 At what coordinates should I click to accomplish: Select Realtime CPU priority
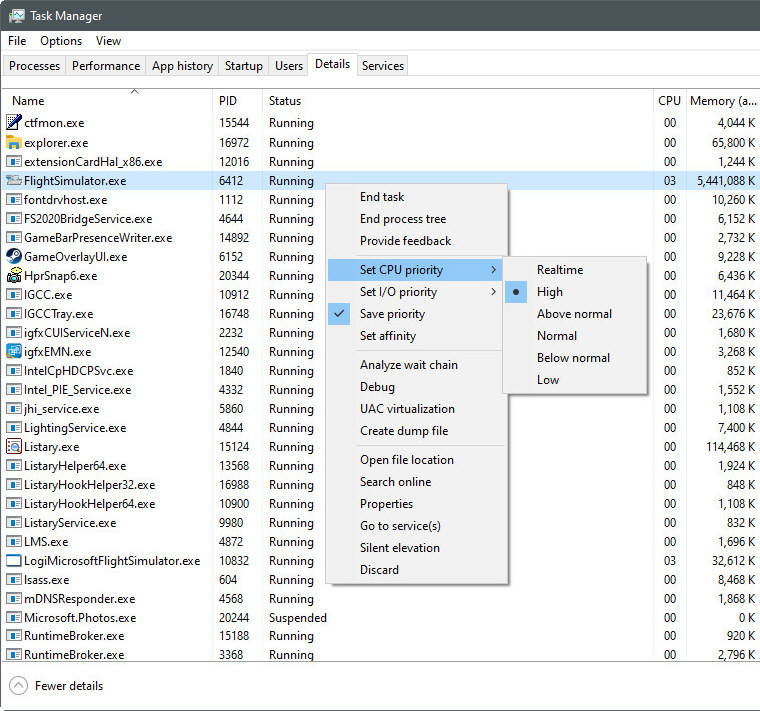coord(559,270)
